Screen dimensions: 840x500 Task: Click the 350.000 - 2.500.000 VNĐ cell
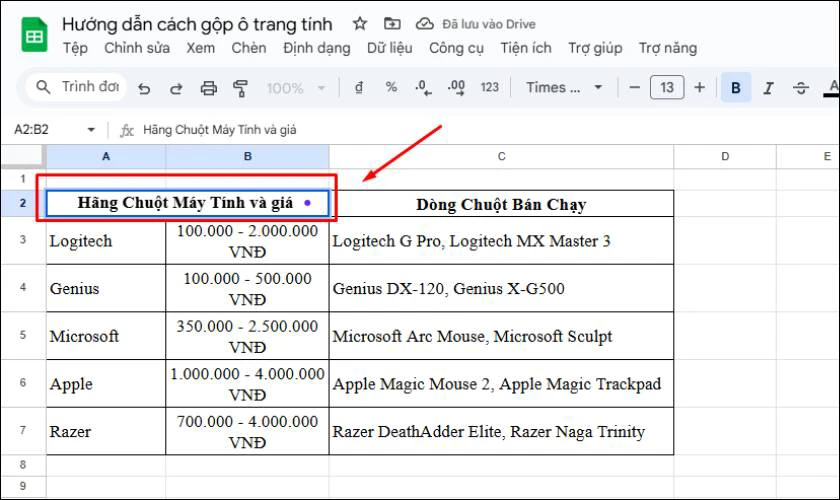248,336
